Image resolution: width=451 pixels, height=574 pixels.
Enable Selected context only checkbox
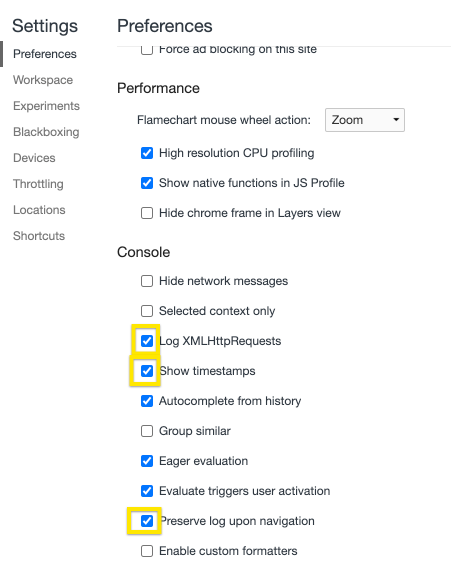(147, 311)
